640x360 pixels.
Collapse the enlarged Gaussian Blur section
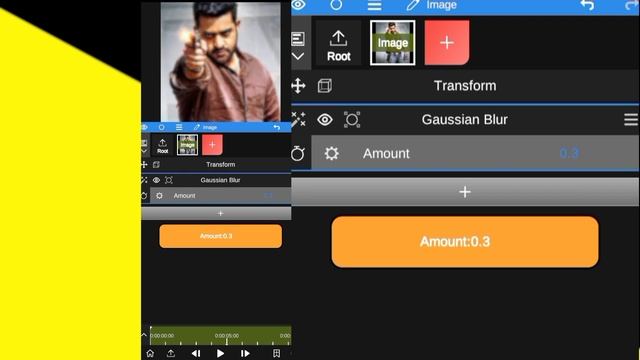coord(464,120)
